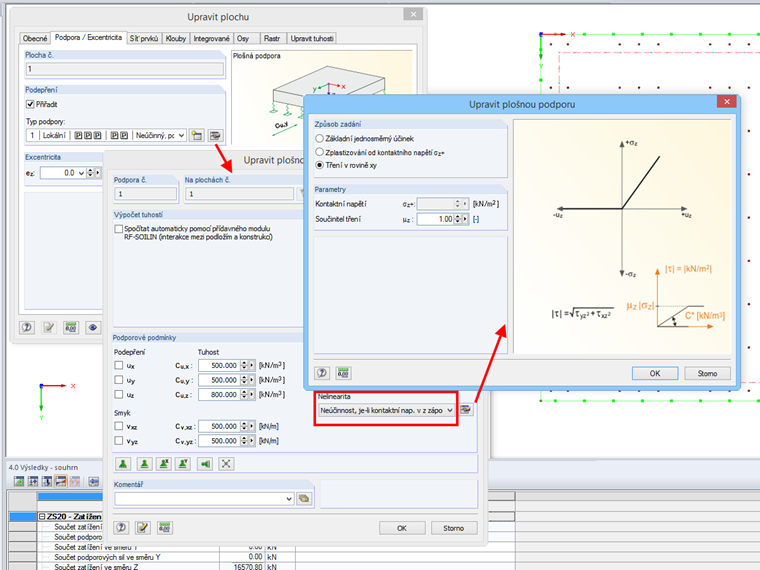Open help icon in plošná podpora dialog bottom
Image resolution: width=760 pixels, height=570 pixels.
click(x=121, y=527)
